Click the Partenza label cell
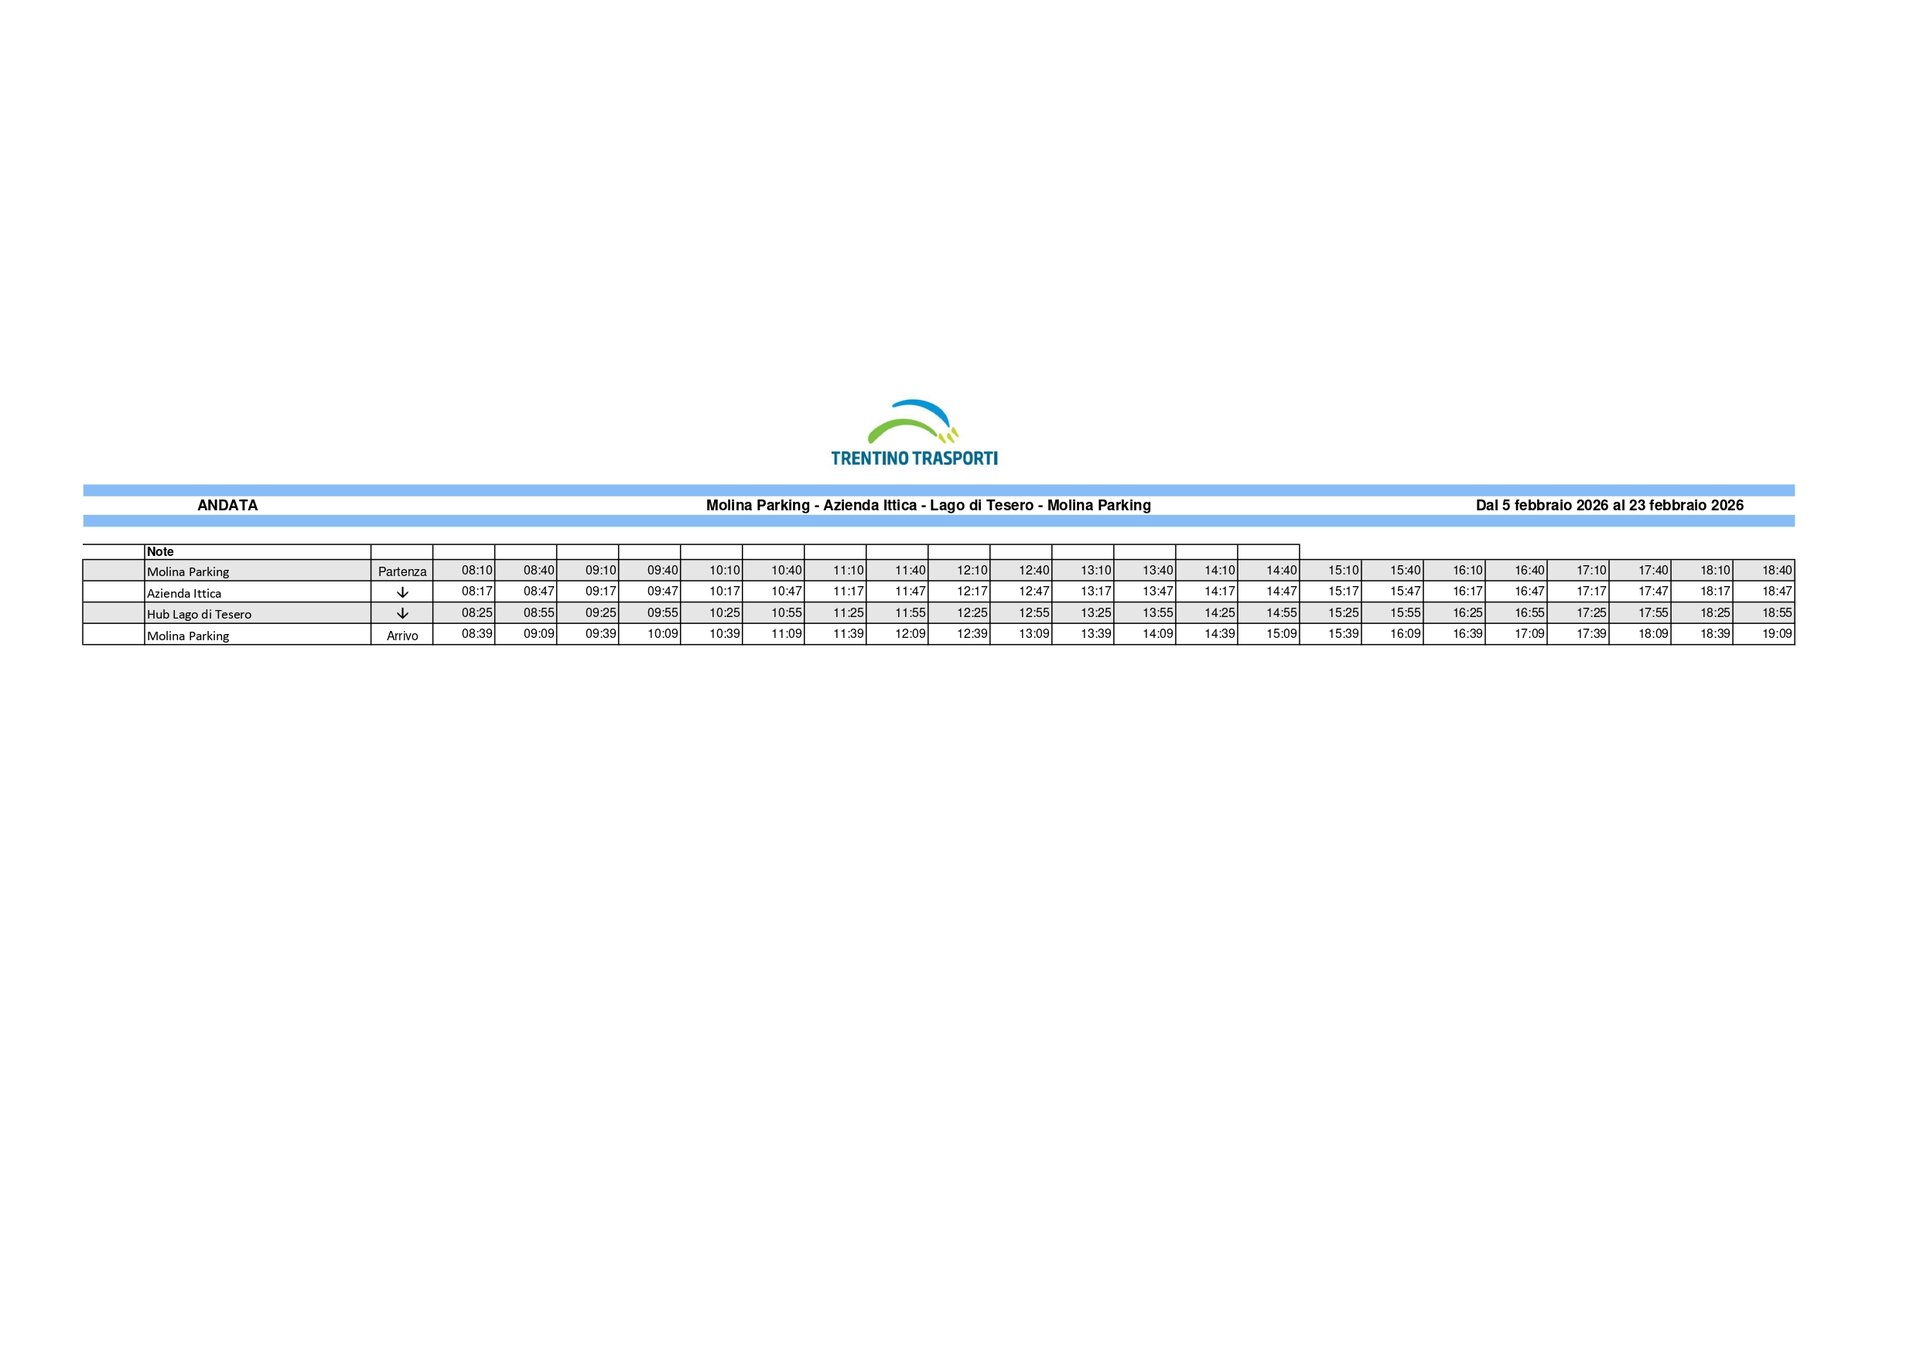This screenshot has height=1357, width=1920. 402,571
